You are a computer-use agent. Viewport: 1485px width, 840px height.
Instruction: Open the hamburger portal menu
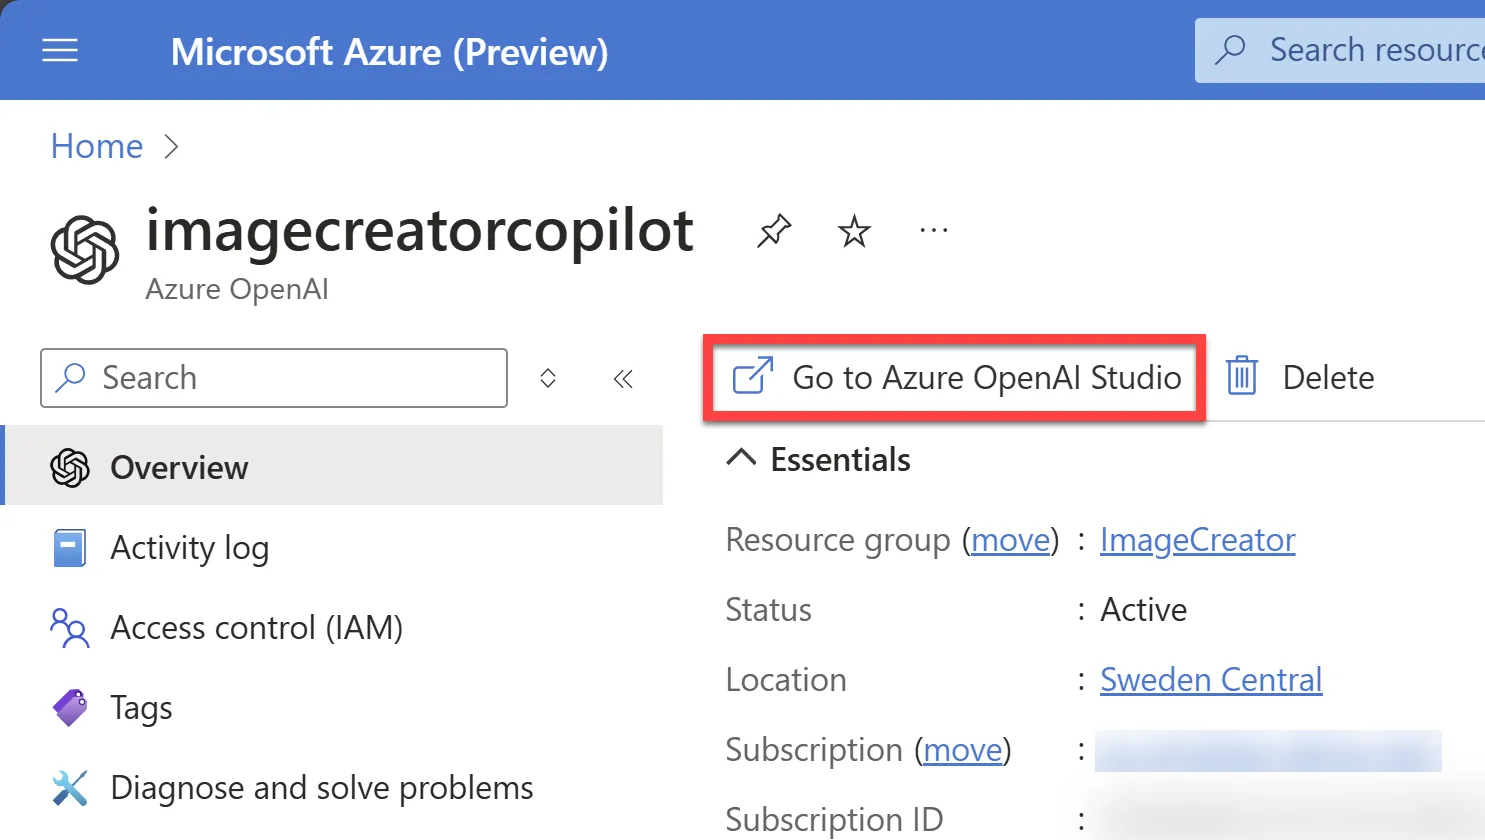click(60, 50)
